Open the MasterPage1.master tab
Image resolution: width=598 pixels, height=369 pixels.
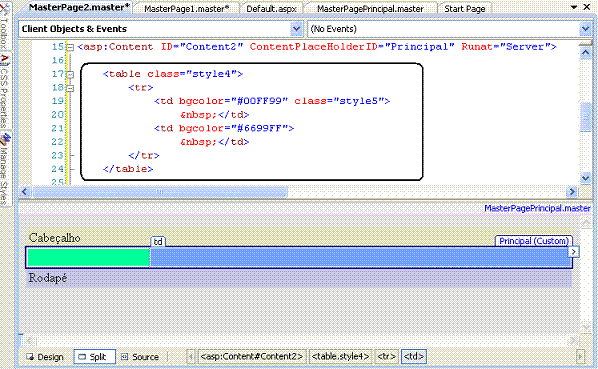click(186, 8)
